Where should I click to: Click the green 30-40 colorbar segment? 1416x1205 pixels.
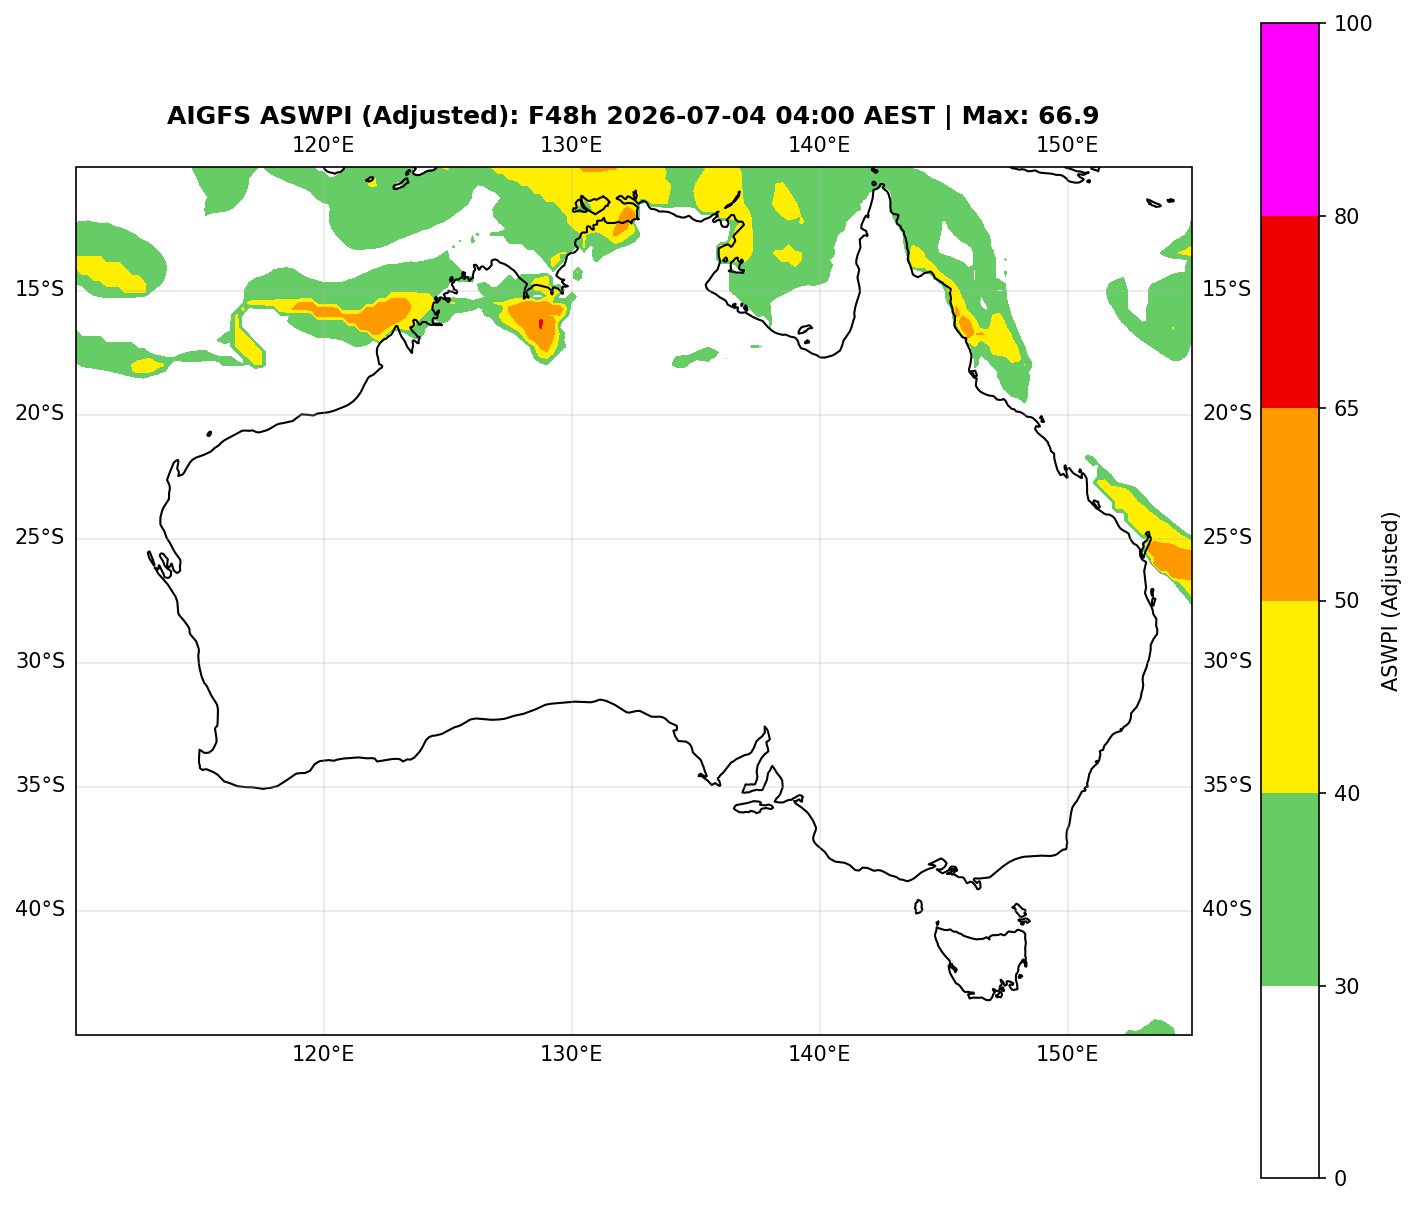point(1290,889)
